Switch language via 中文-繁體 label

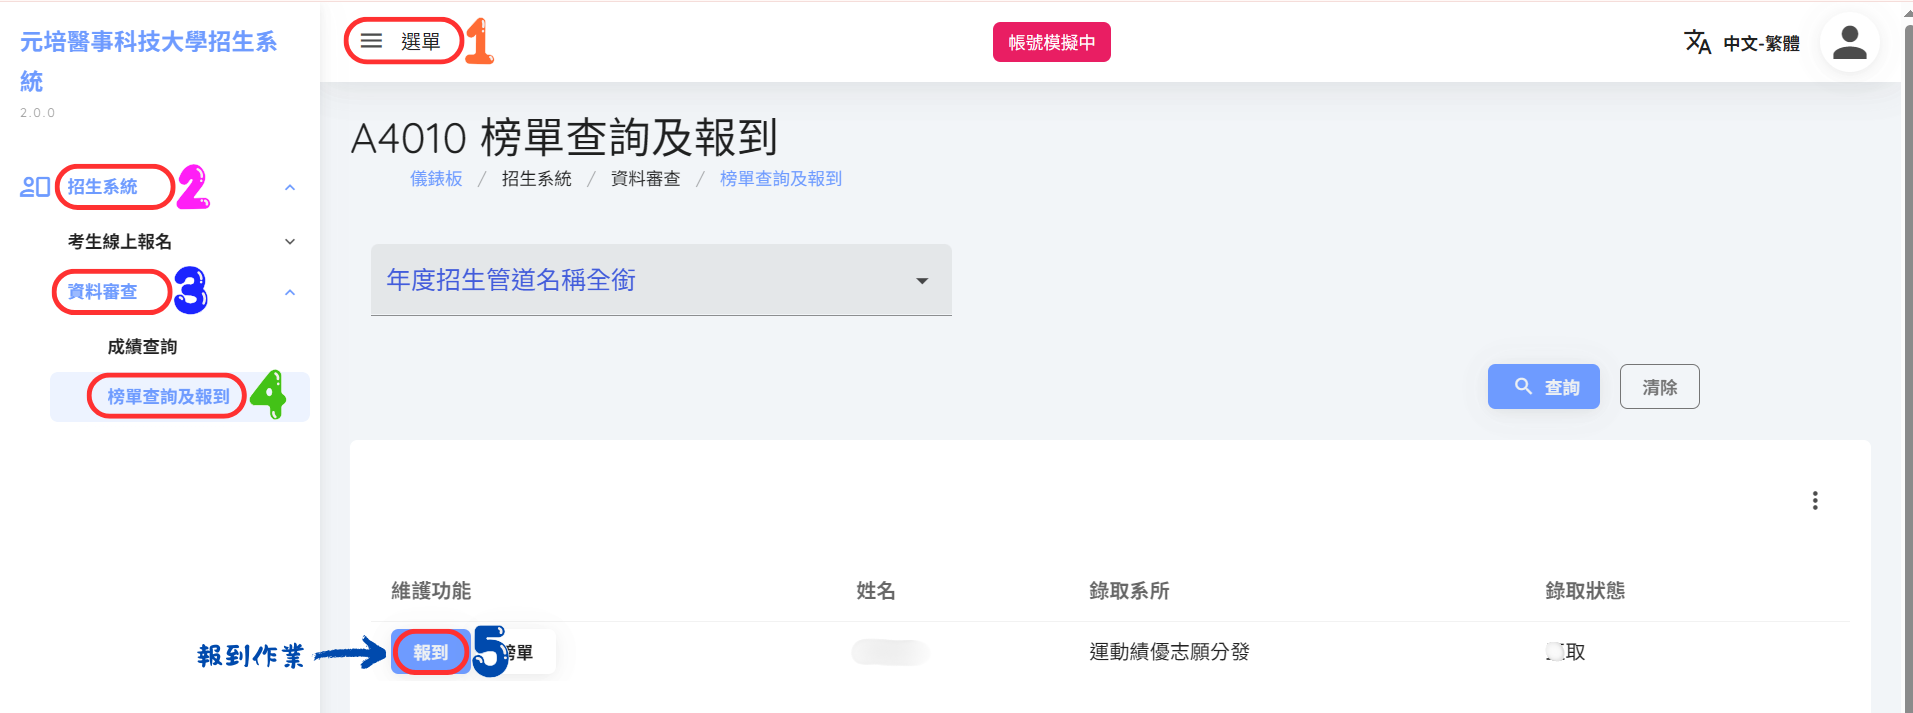[x=1761, y=43]
